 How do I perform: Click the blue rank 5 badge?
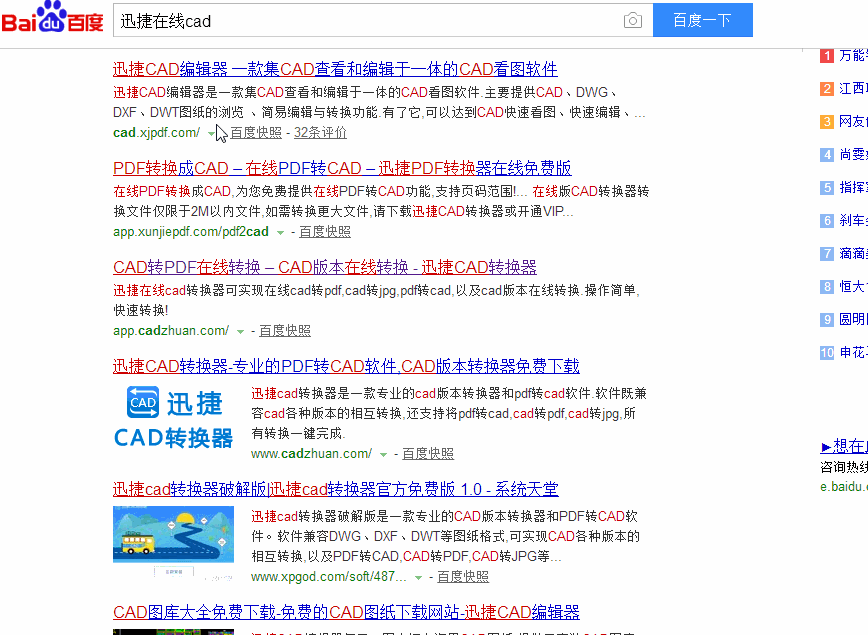click(827, 188)
